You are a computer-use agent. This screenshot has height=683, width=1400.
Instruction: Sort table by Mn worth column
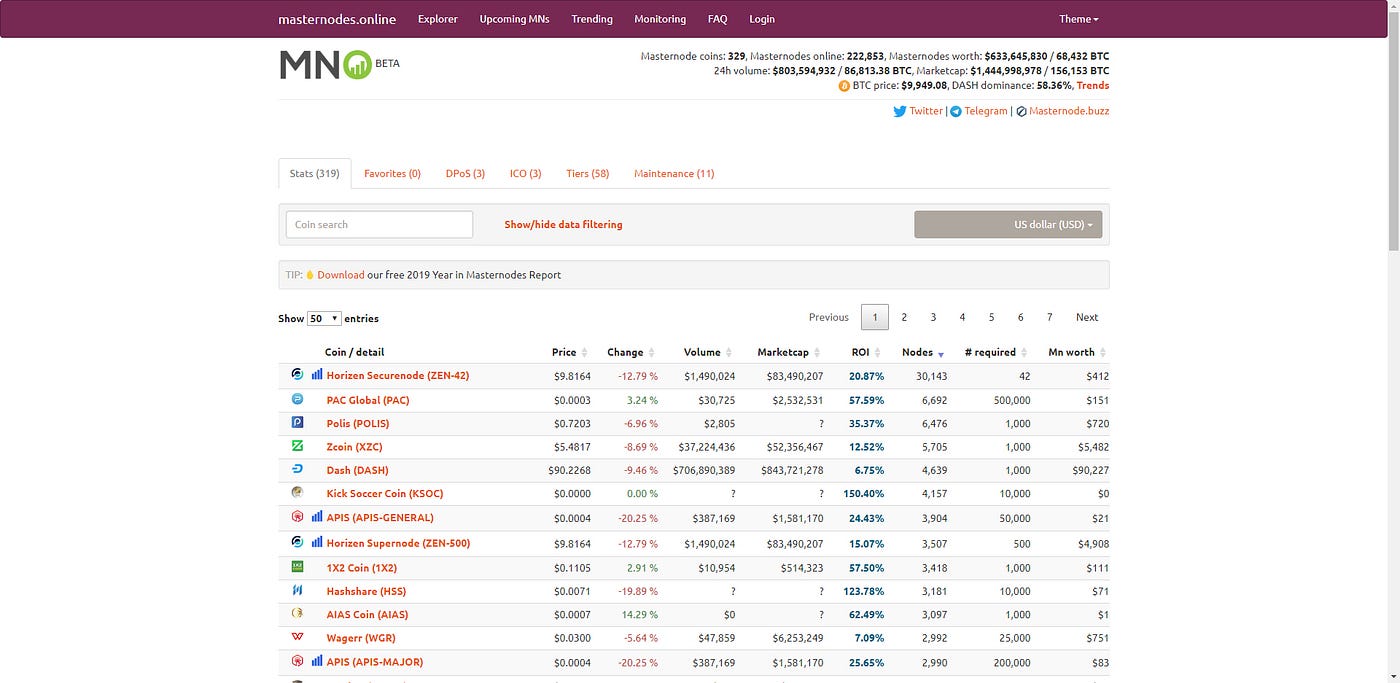(1076, 352)
